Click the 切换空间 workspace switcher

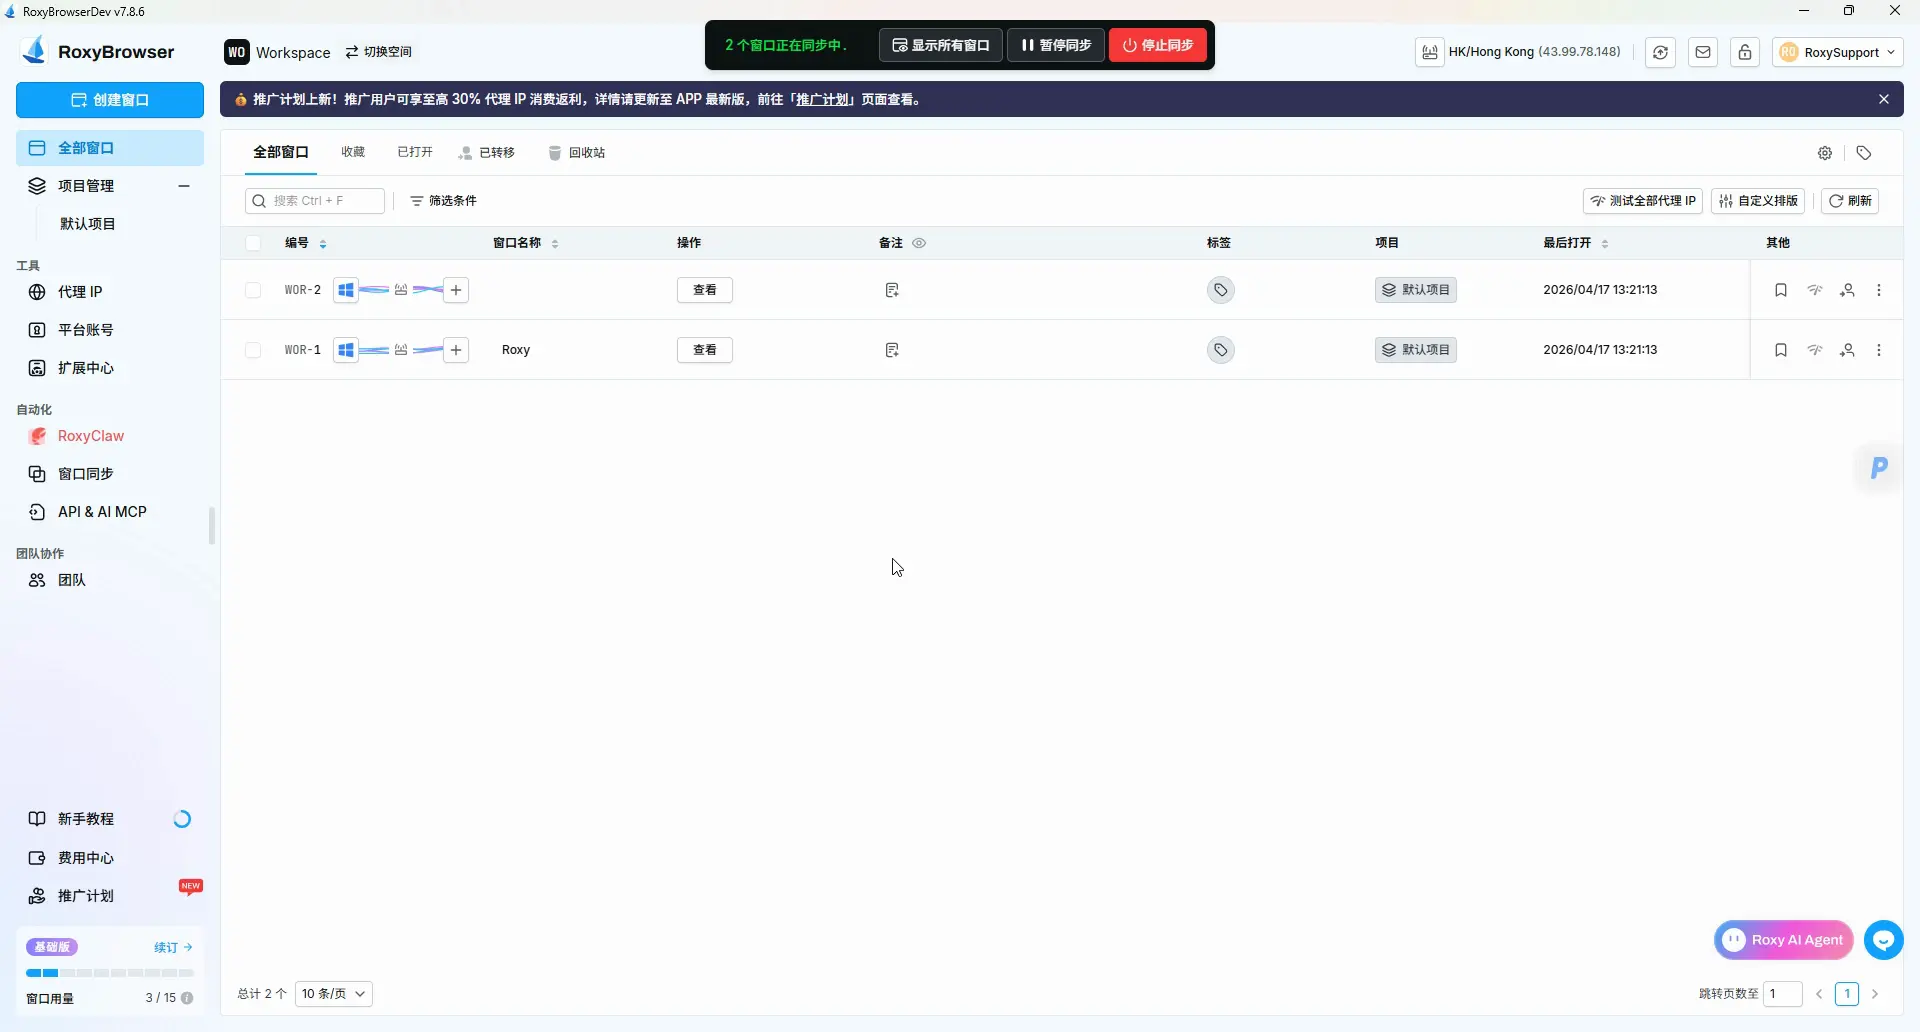pyautogui.click(x=379, y=52)
